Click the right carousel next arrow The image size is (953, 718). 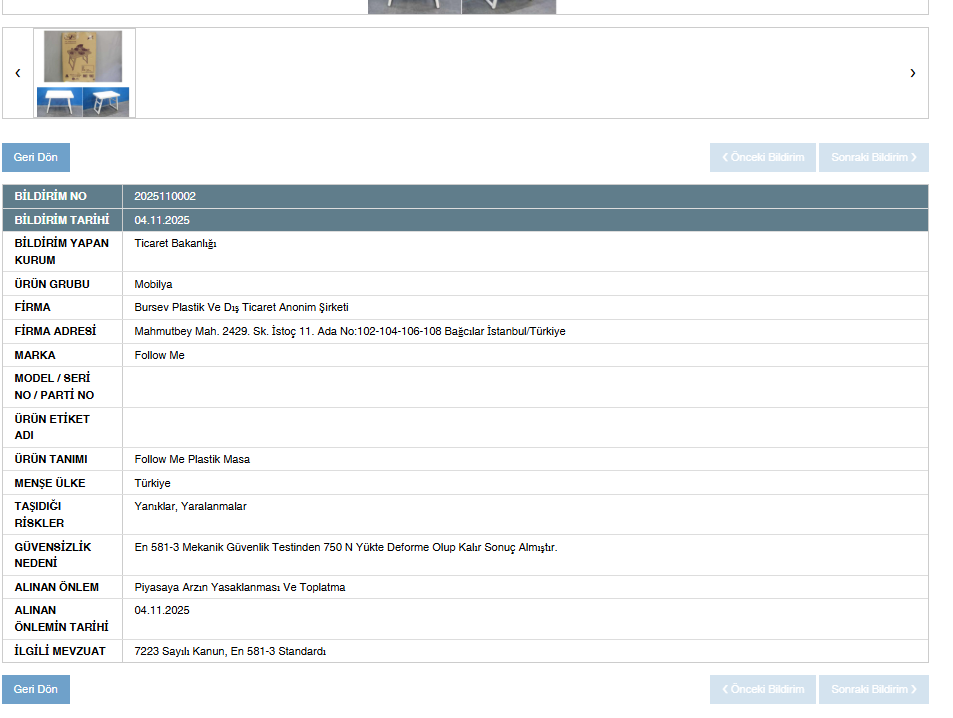click(912, 73)
